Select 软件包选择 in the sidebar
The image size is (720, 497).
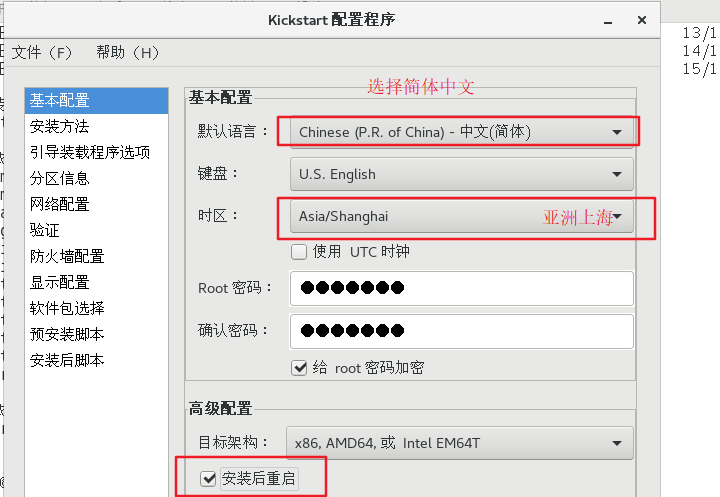[x=96, y=308]
